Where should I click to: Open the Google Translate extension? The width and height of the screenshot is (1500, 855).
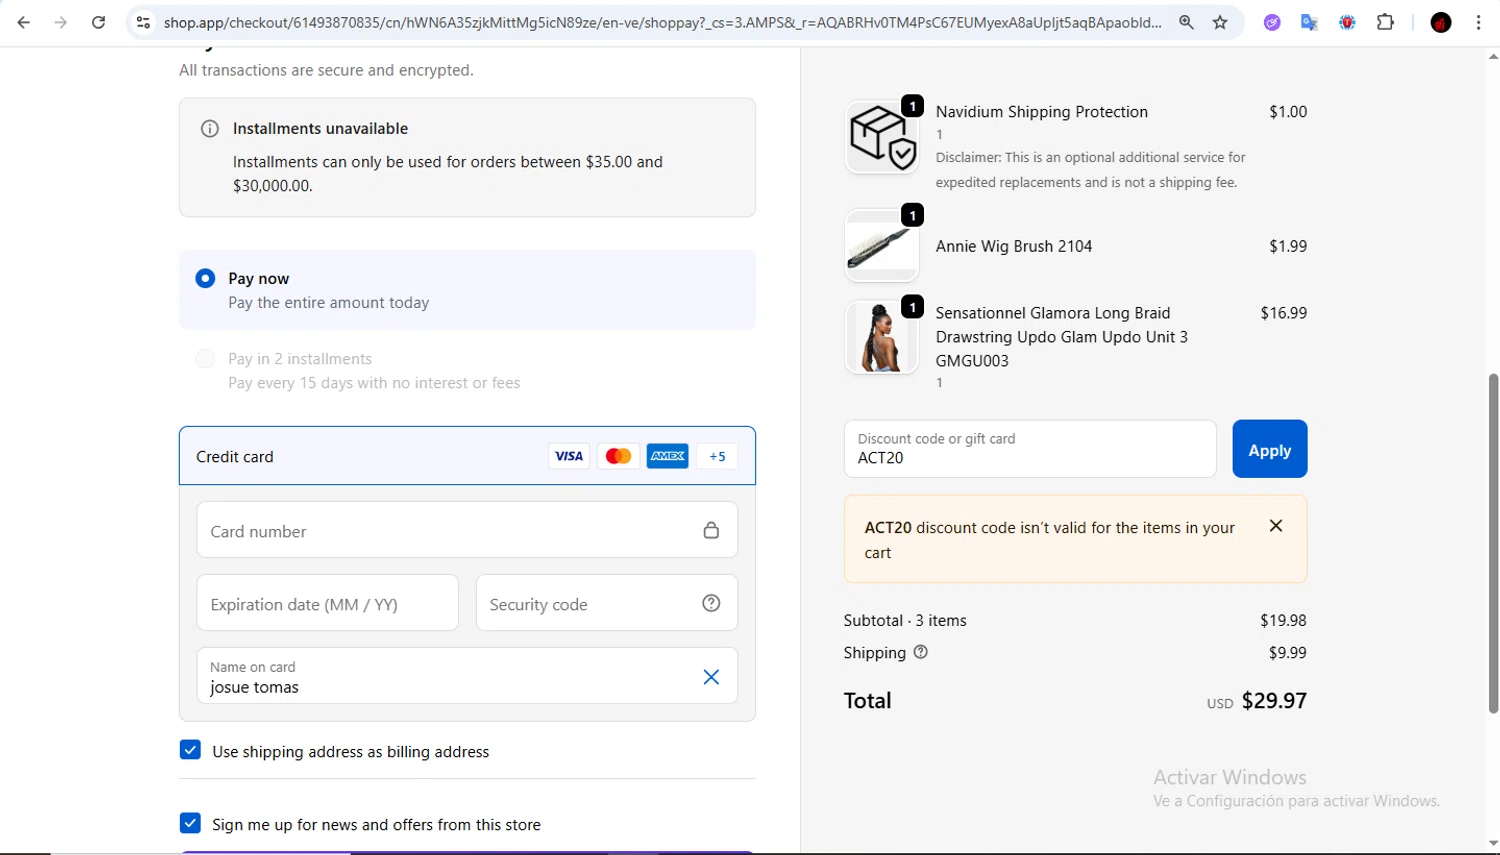point(1309,22)
